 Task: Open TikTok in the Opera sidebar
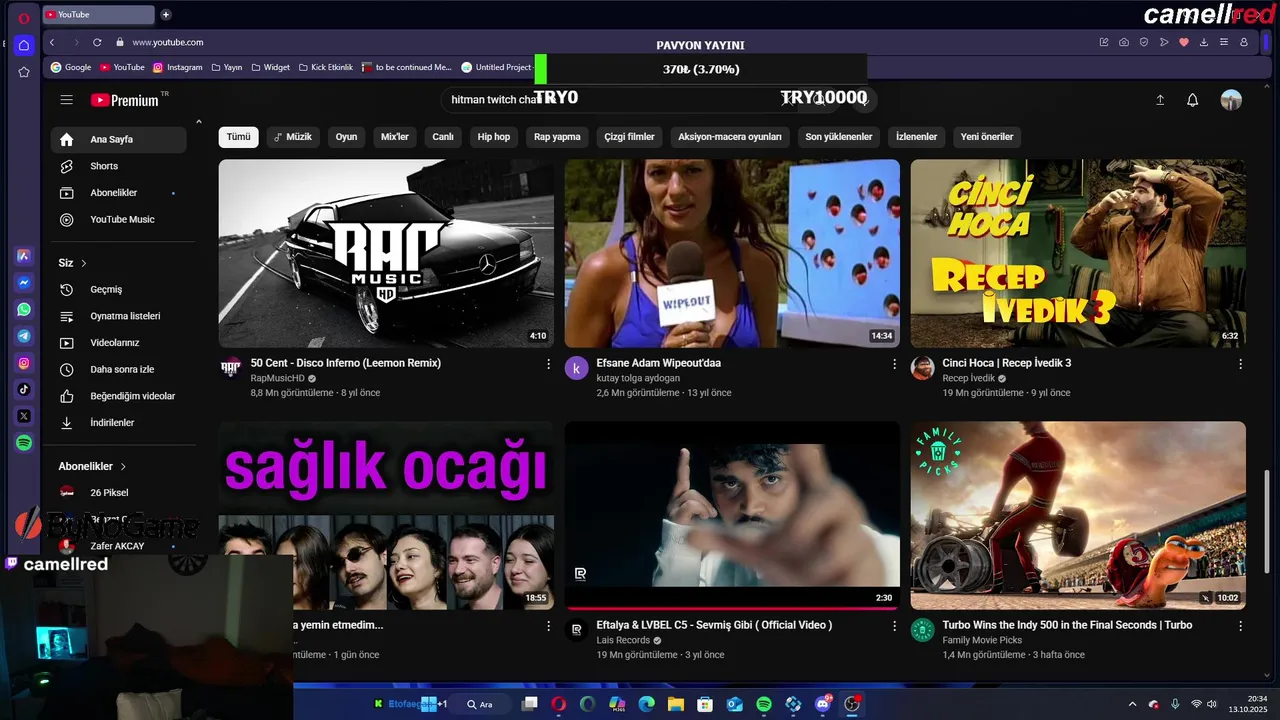pyautogui.click(x=24, y=389)
